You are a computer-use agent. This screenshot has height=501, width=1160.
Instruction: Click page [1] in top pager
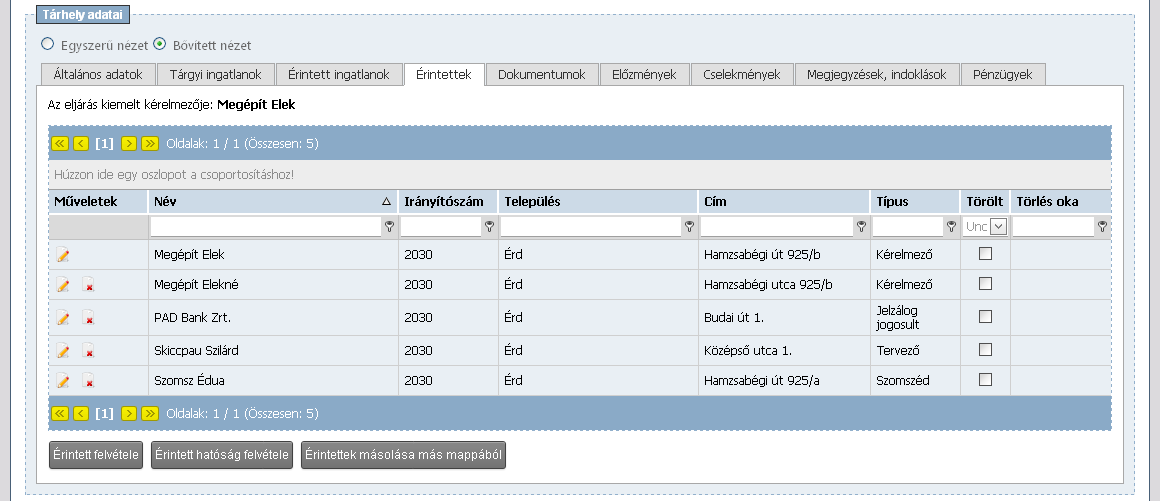(x=104, y=144)
